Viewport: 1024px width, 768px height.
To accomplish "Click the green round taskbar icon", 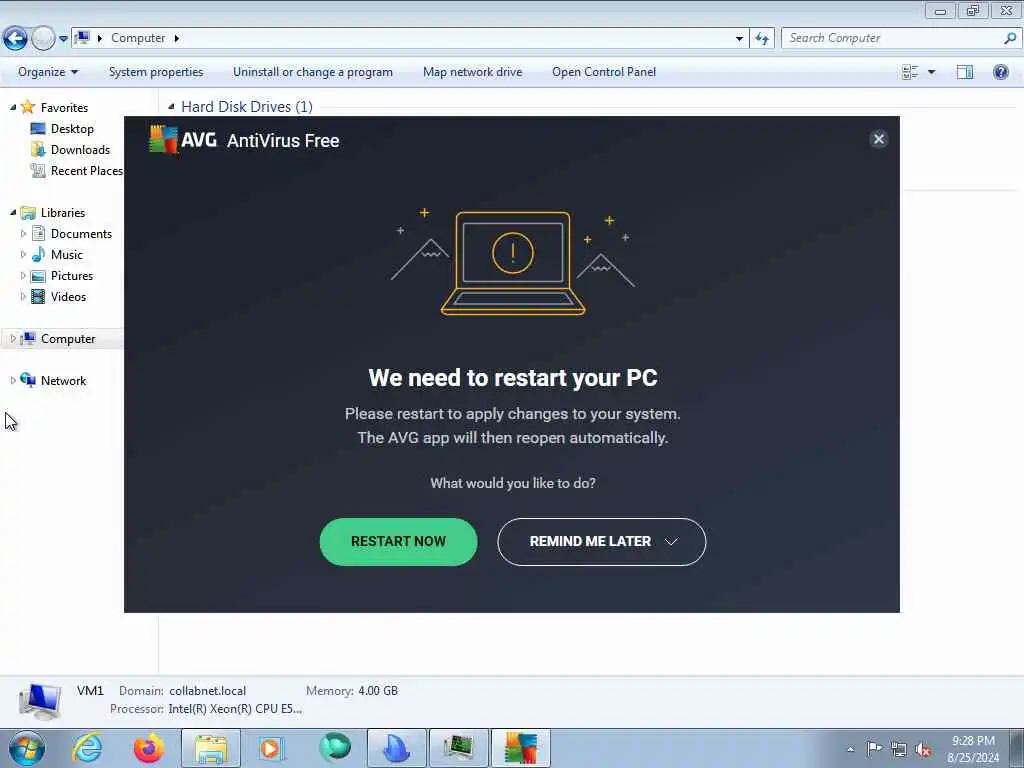I will click(335, 748).
